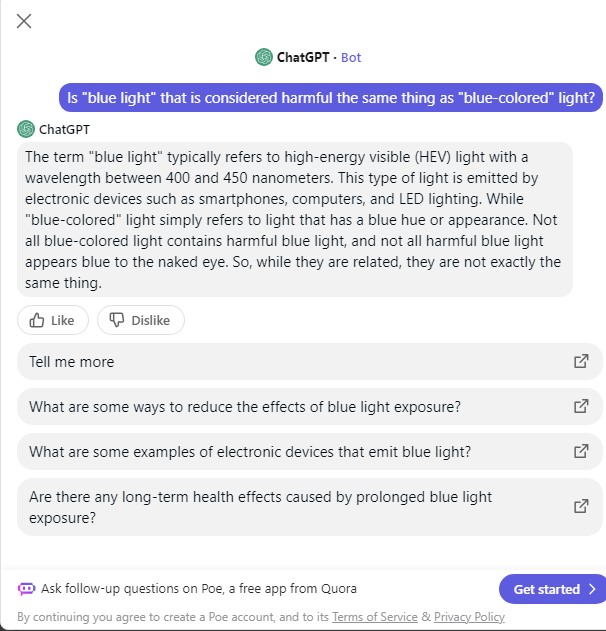Ask about long-term health effects question
The height and width of the screenshot is (631, 606).
click(260, 507)
